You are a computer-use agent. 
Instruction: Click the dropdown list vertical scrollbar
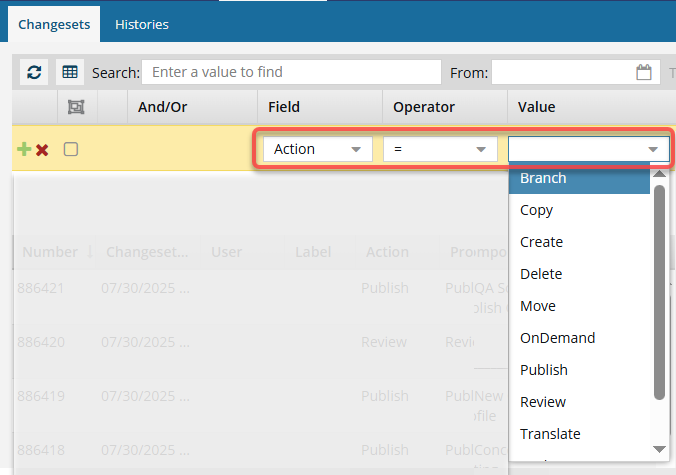[659, 290]
